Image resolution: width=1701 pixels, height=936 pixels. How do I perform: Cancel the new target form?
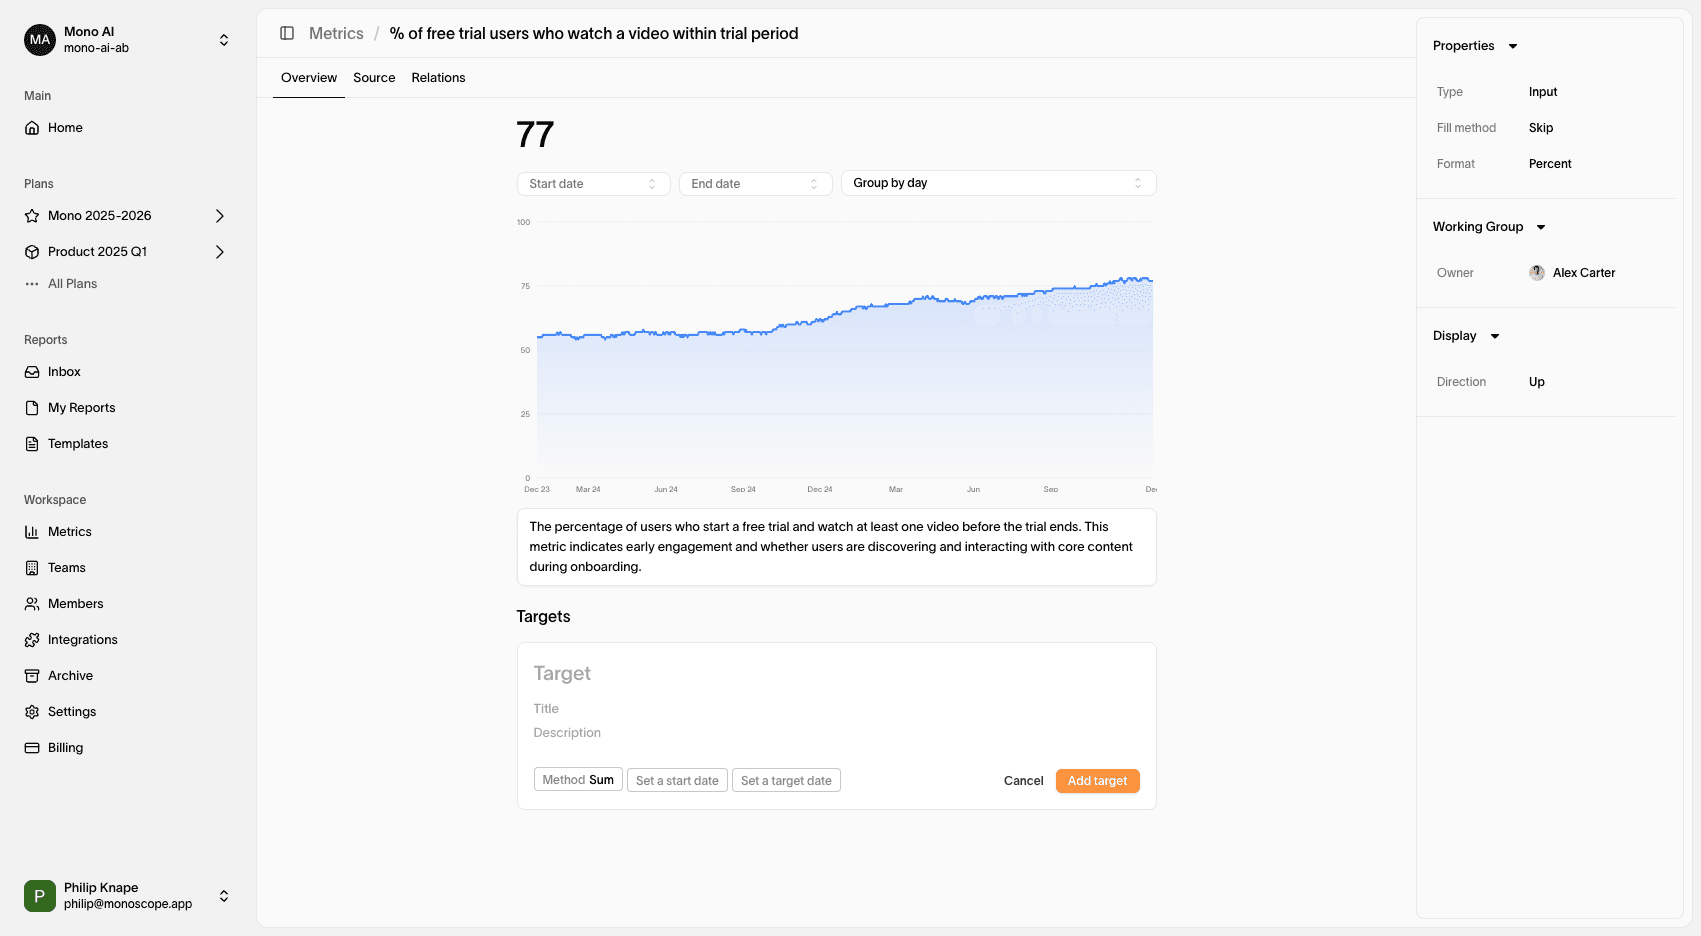point(1023,781)
